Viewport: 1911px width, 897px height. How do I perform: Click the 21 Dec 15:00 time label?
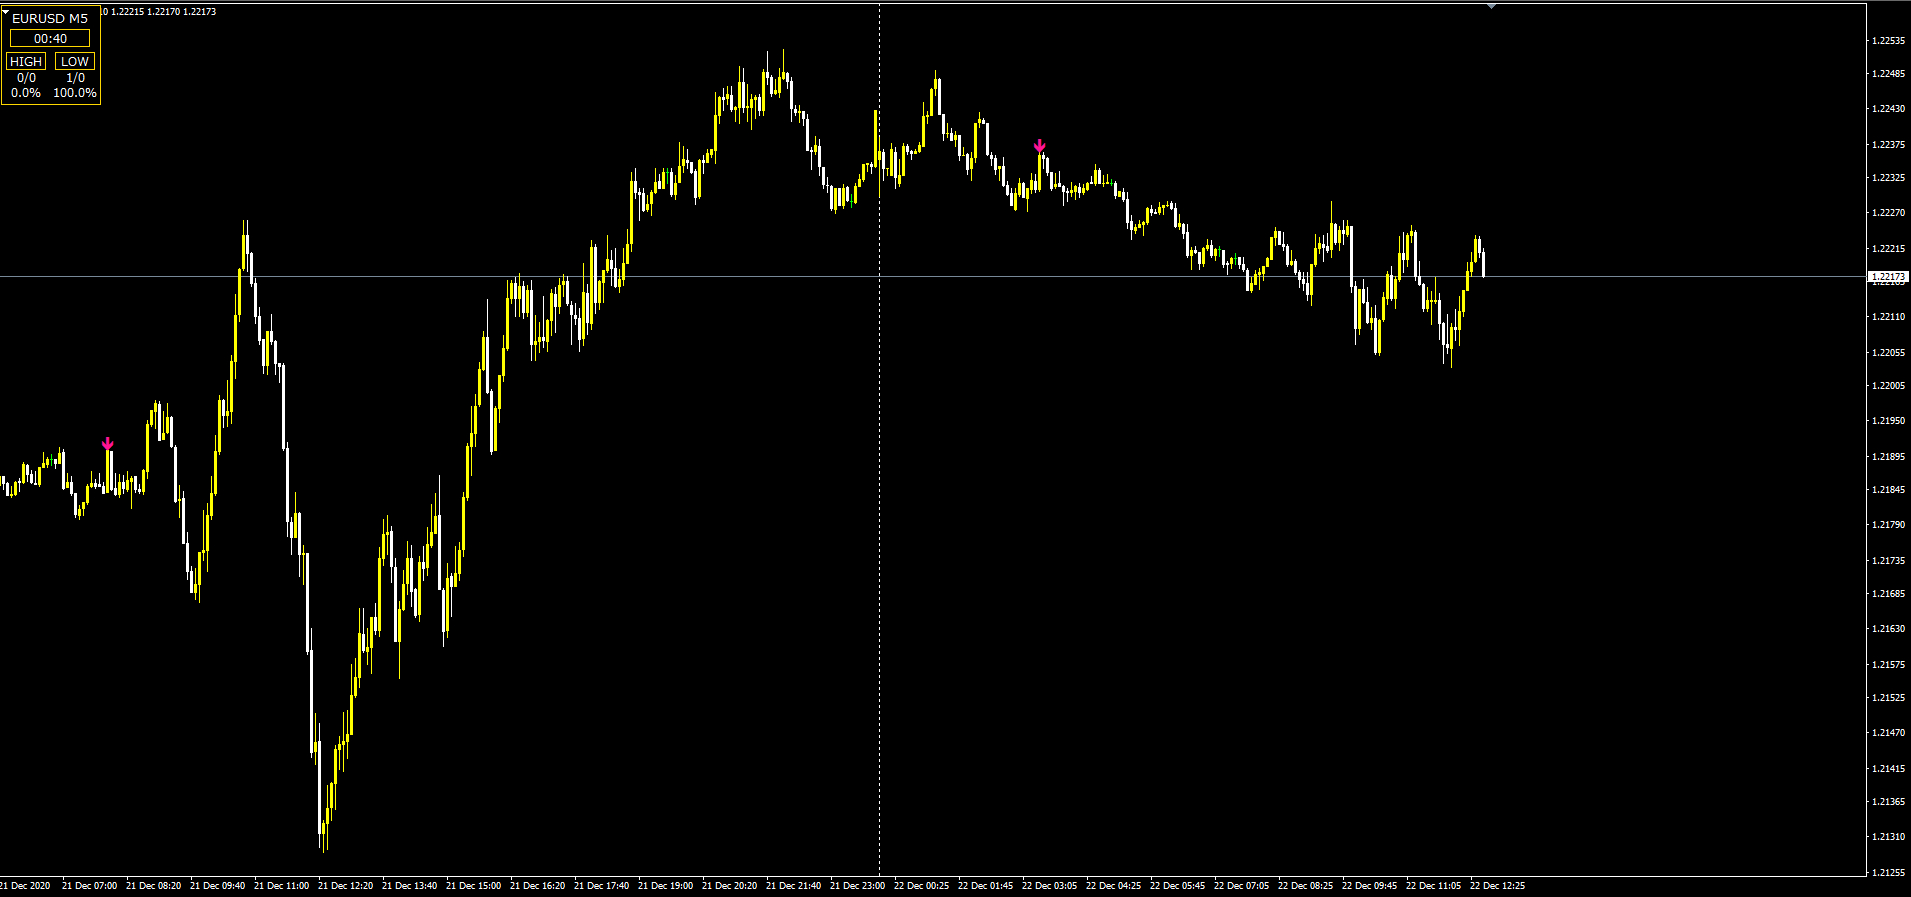[474, 886]
